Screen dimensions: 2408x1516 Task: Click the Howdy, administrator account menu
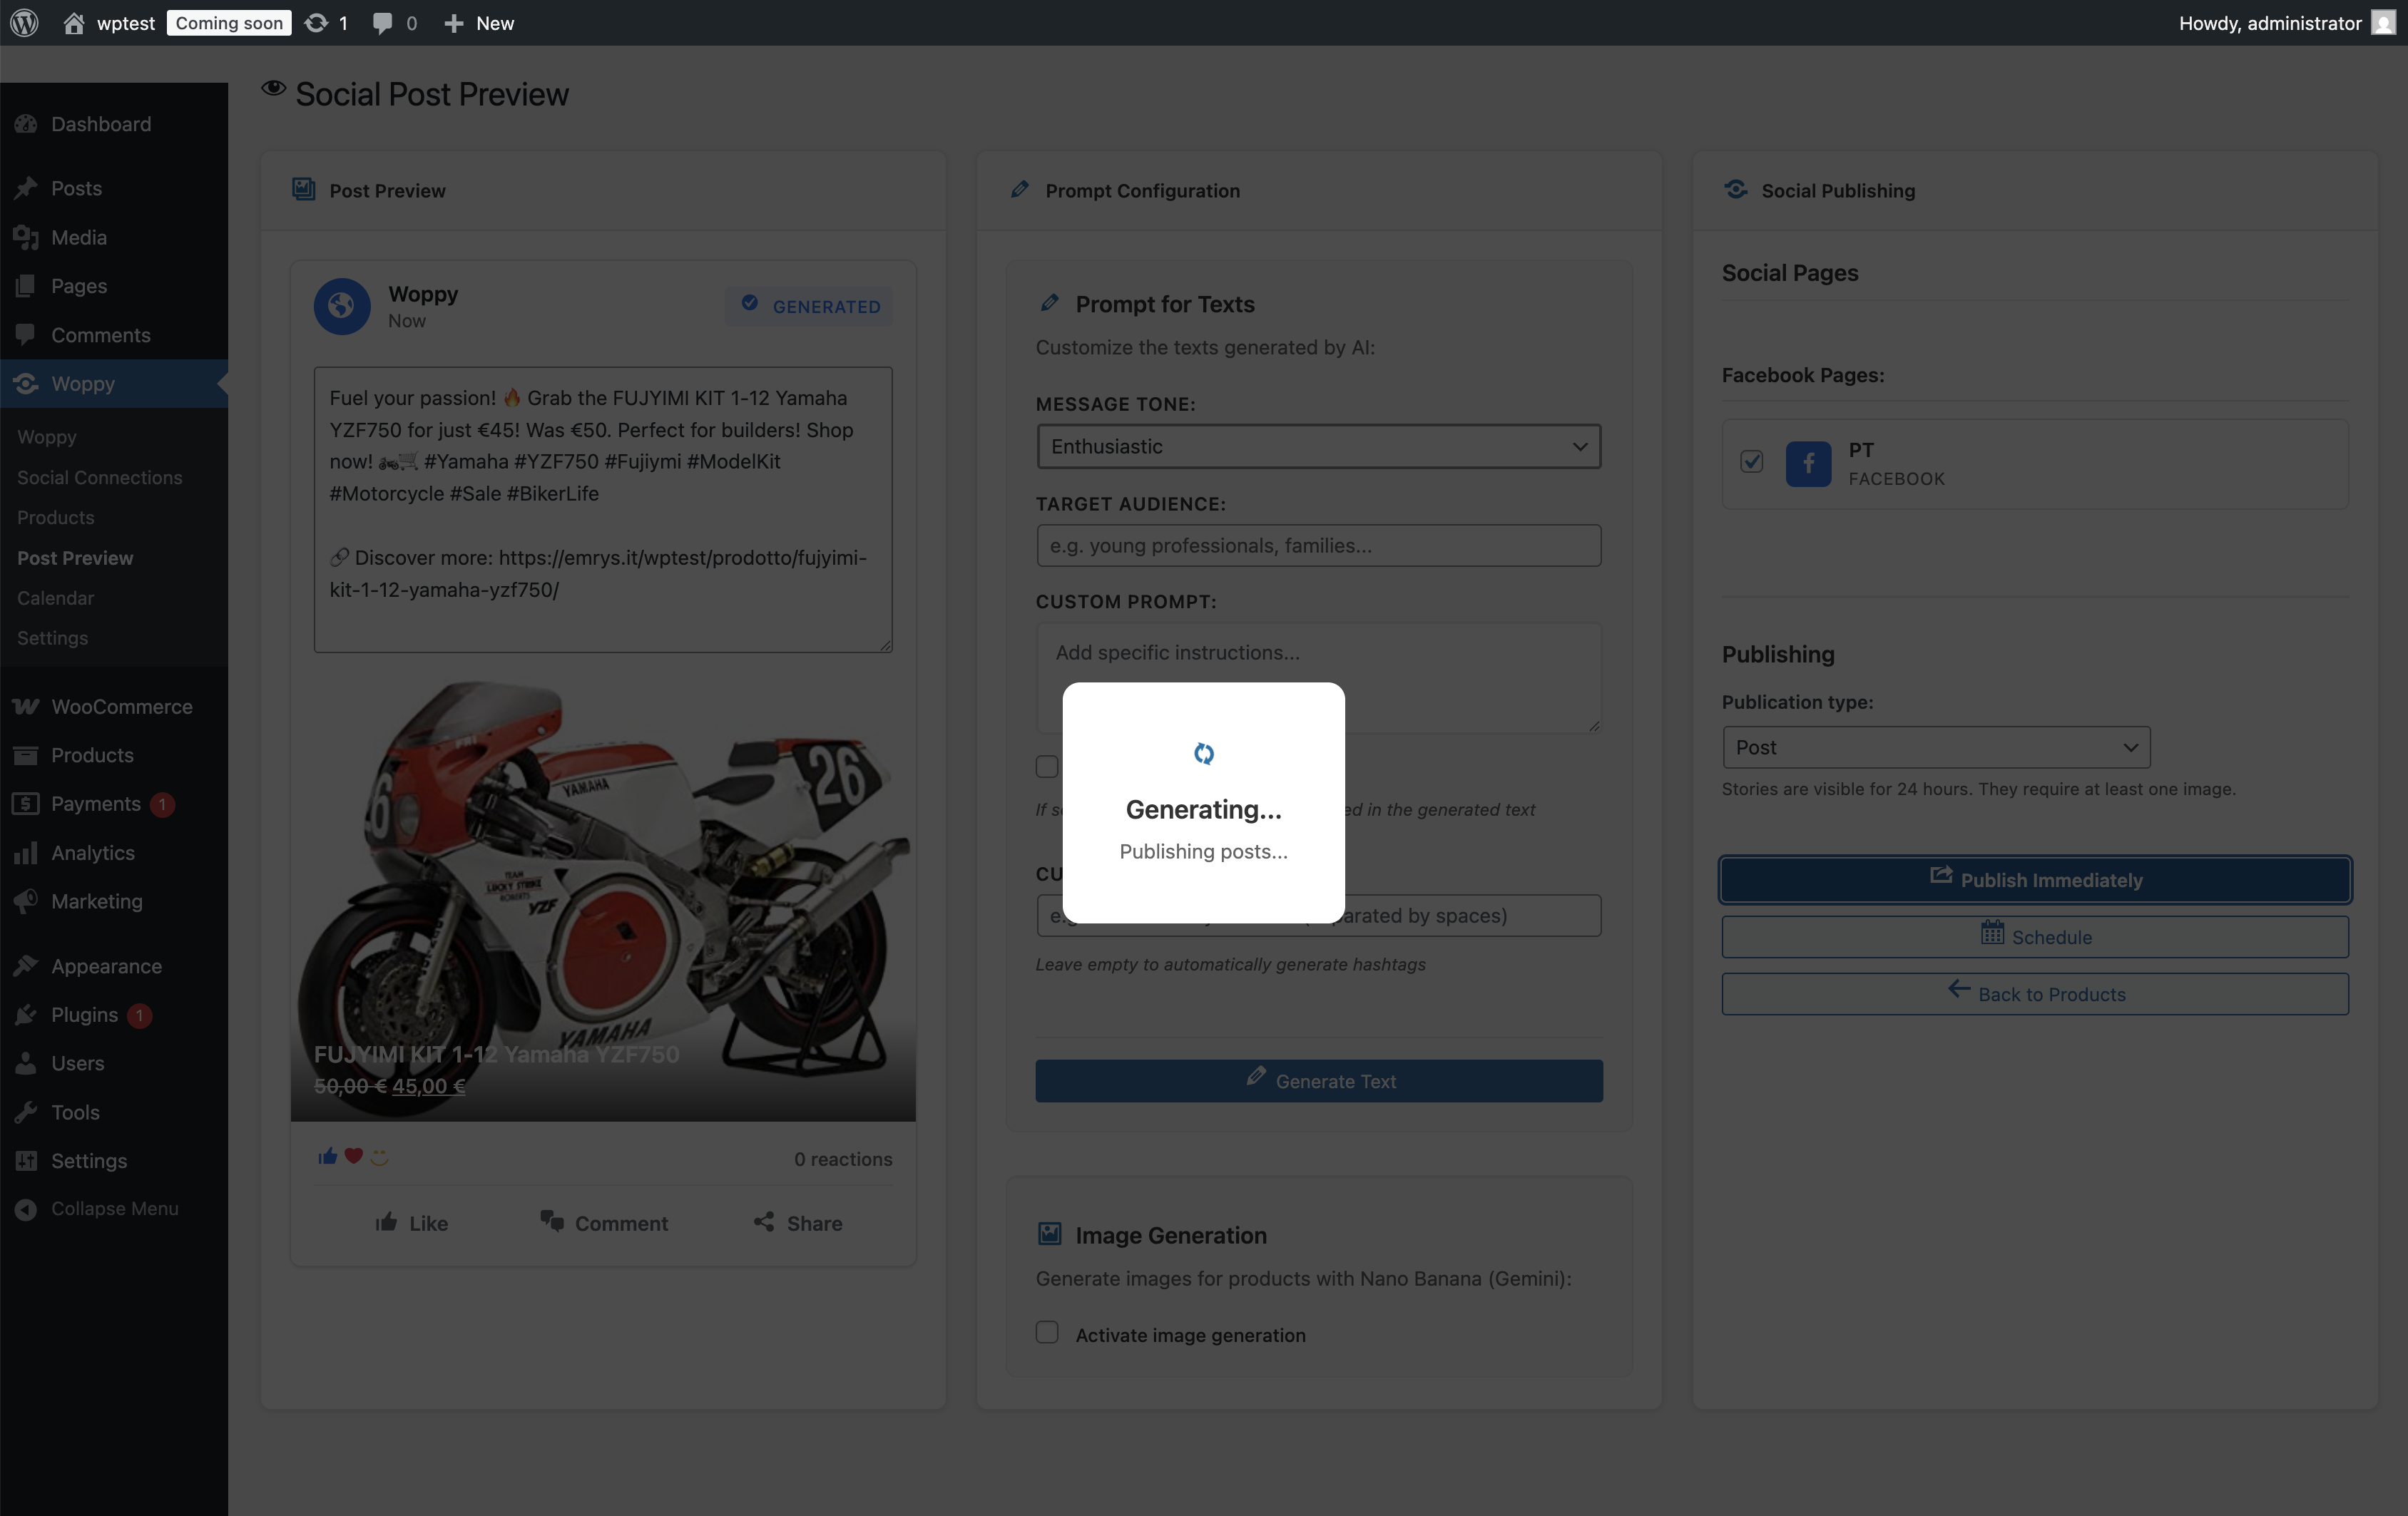(x=2287, y=23)
